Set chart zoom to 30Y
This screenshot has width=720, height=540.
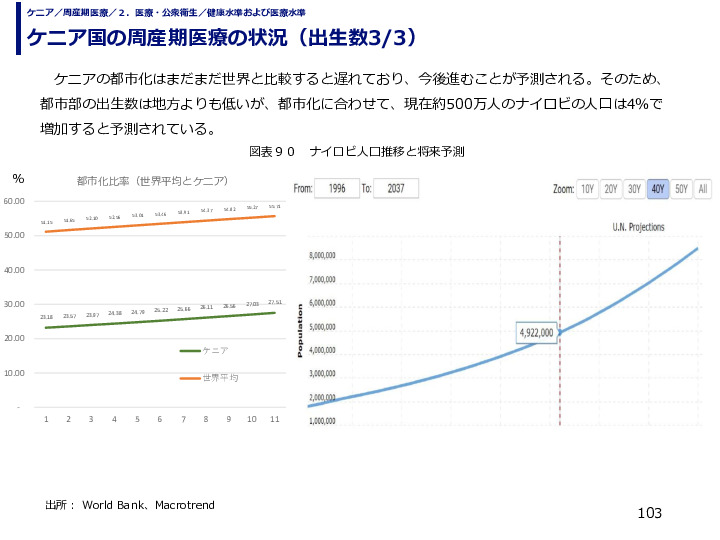(634, 189)
